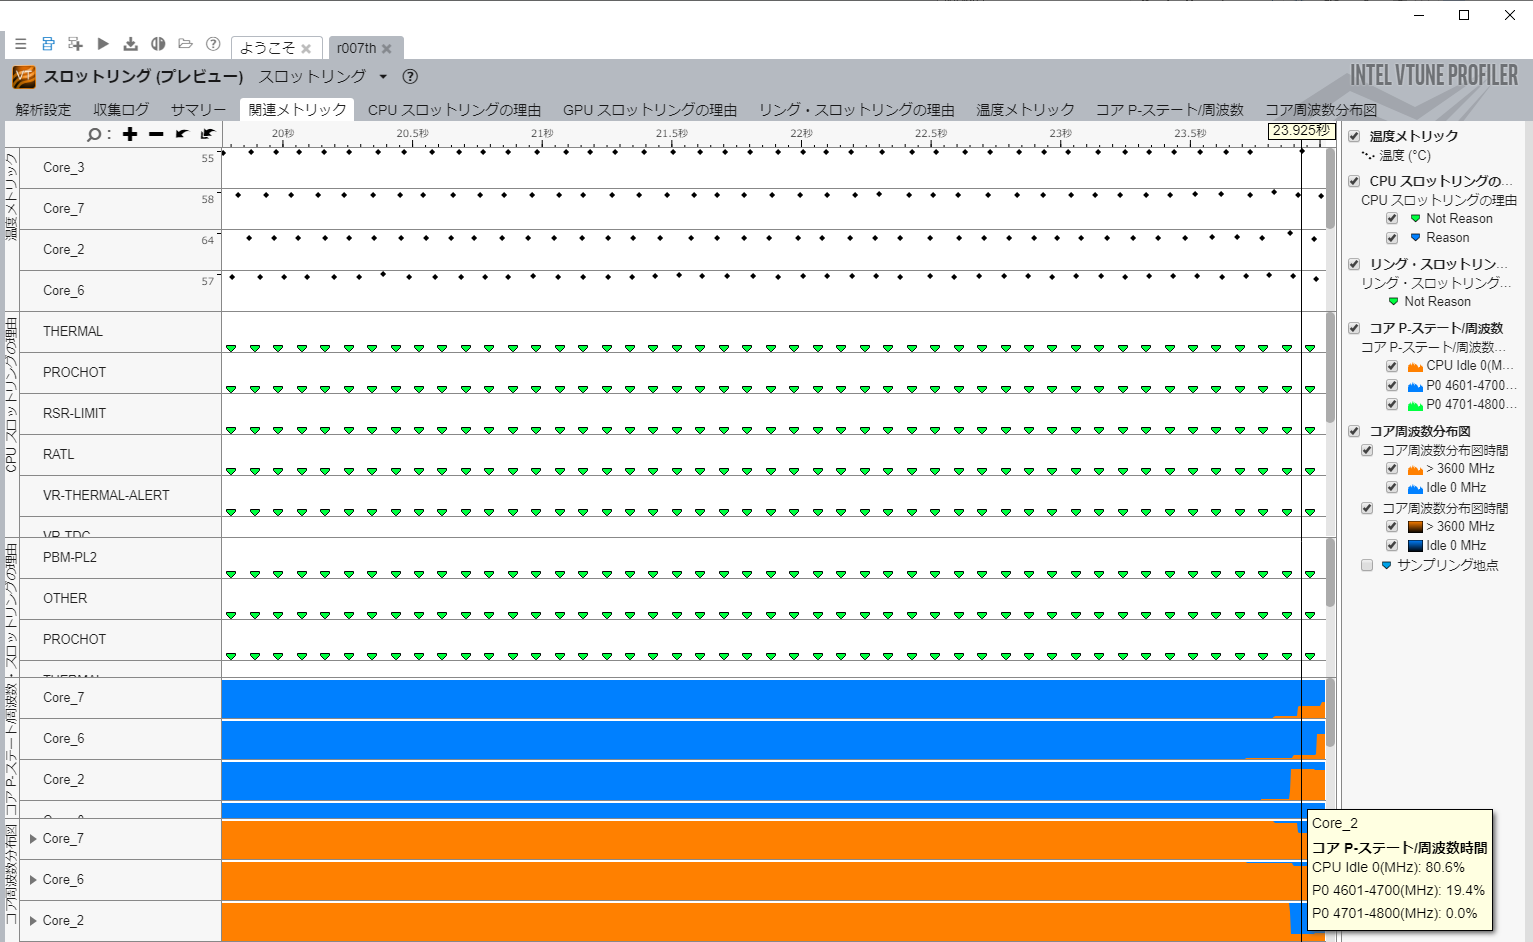The height and width of the screenshot is (942, 1533).
Task: Click the green Run (play) toolbar icon
Action: click(x=103, y=44)
